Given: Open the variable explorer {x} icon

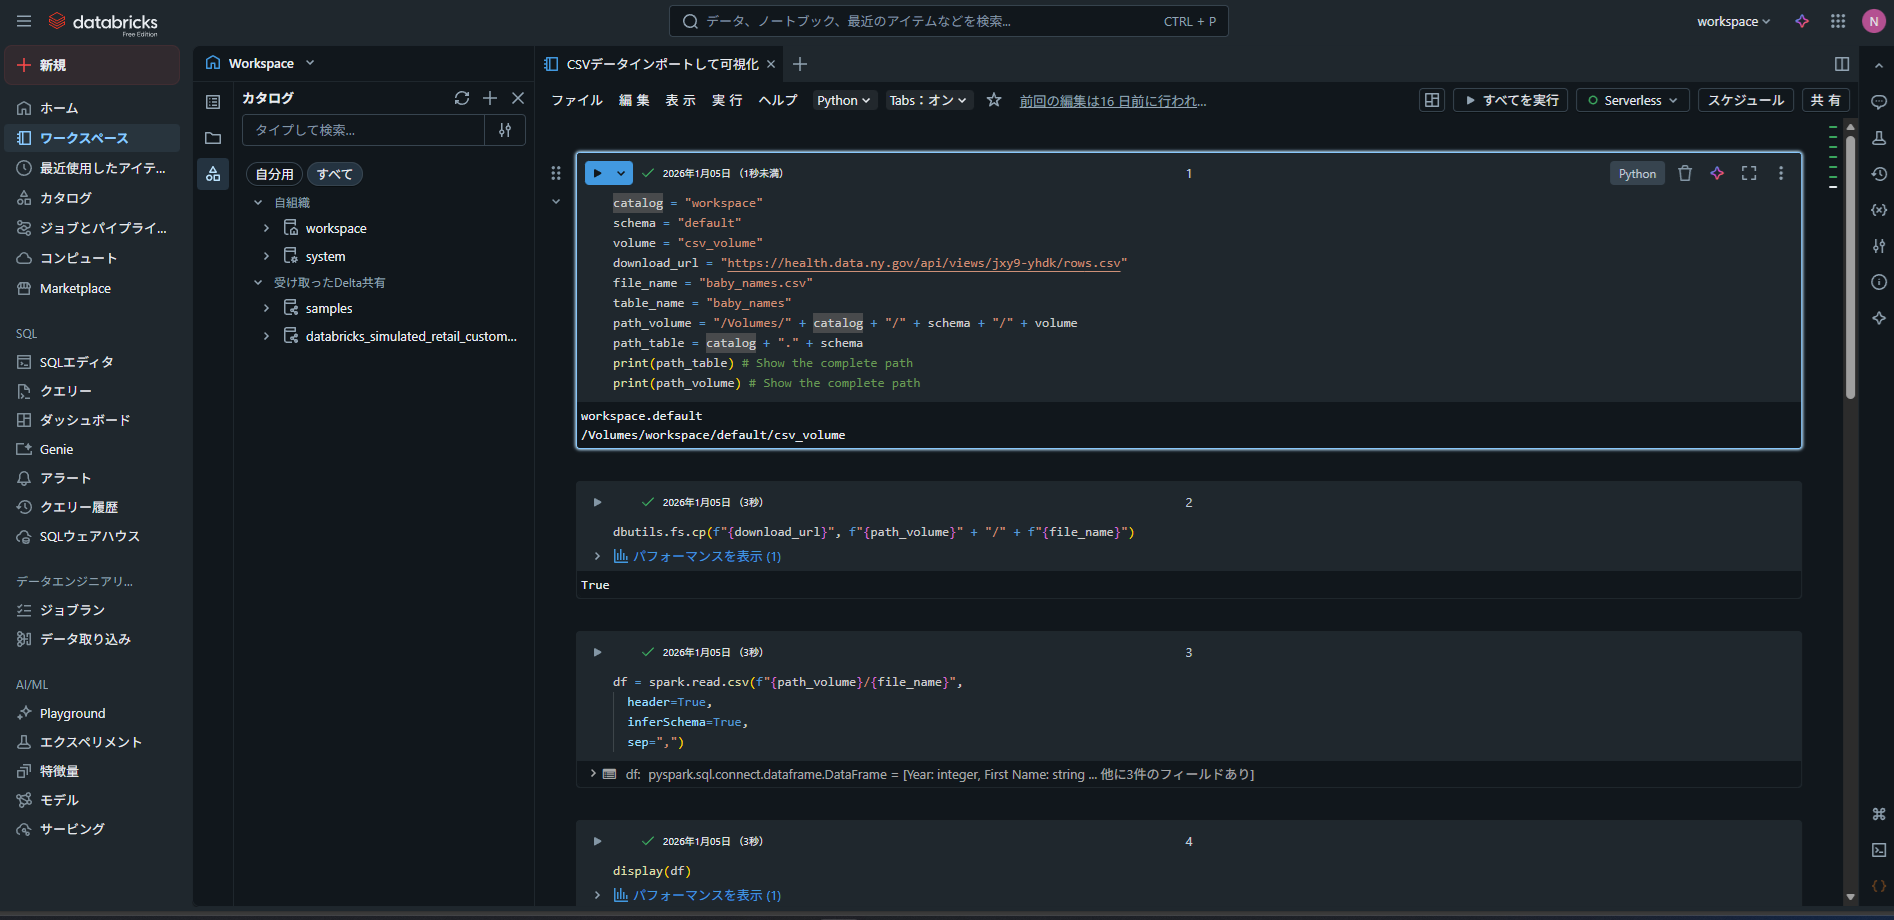Looking at the screenshot, I should (x=1879, y=209).
